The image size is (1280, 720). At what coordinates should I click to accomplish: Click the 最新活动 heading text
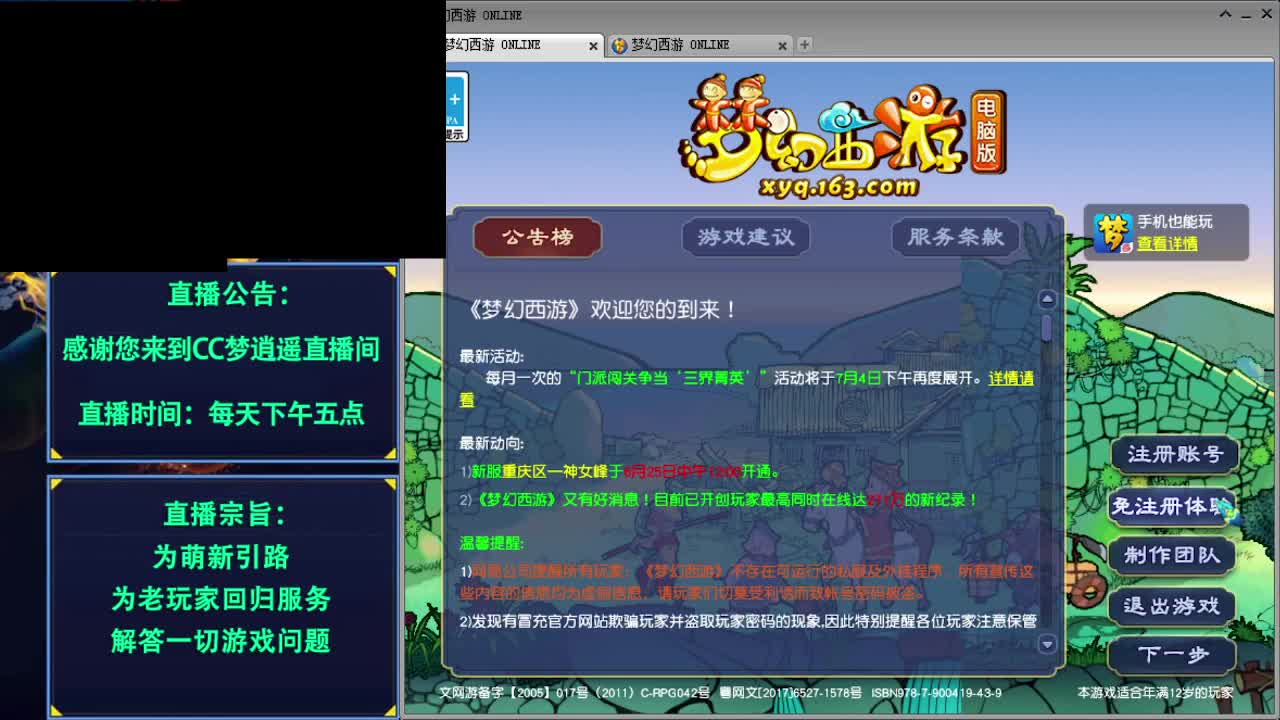492,357
